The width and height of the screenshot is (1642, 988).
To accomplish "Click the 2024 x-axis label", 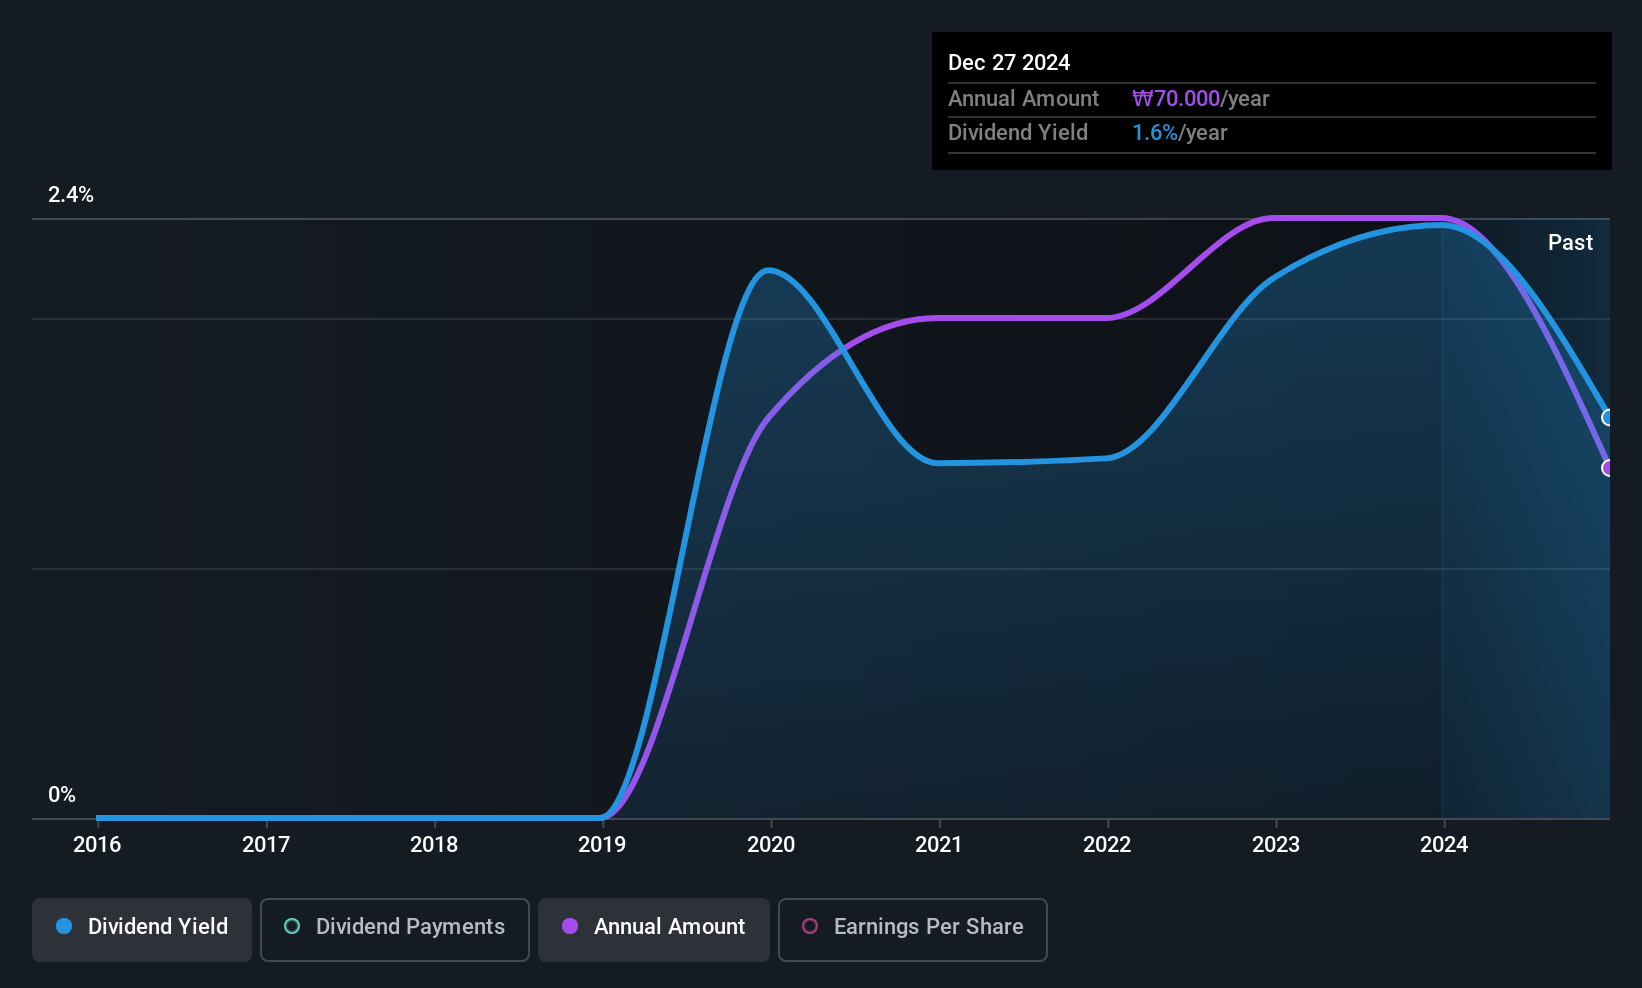I will point(1444,844).
